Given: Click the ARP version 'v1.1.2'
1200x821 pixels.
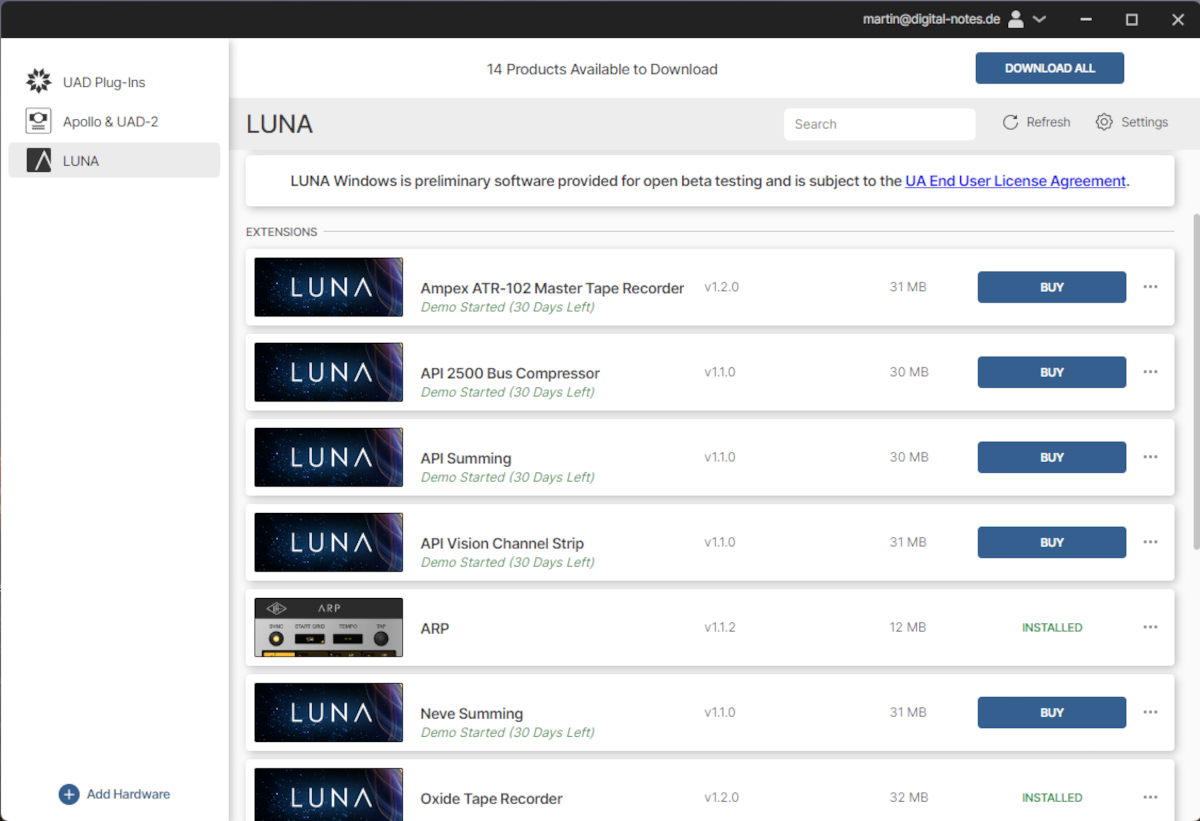Looking at the screenshot, I should click(x=720, y=627).
